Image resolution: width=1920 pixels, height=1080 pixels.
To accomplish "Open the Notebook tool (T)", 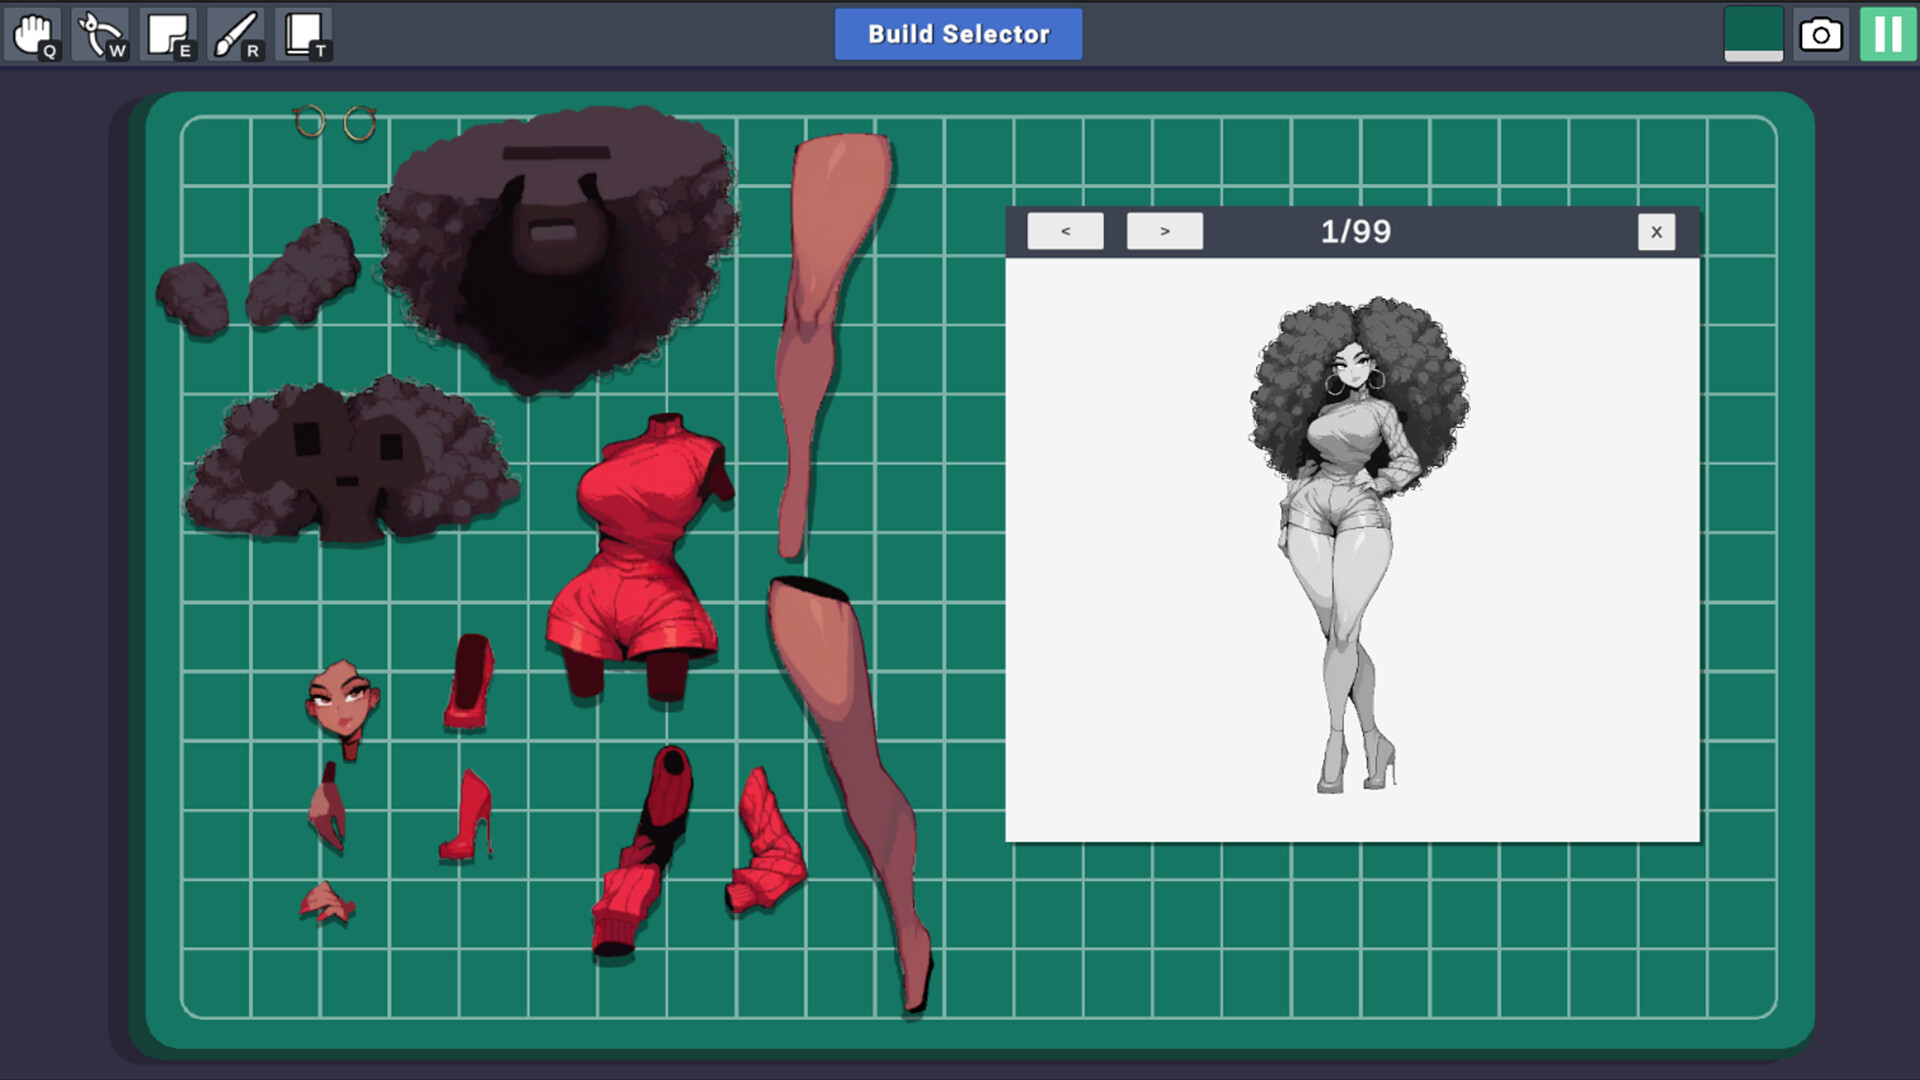I will click(x=303, y=33).
